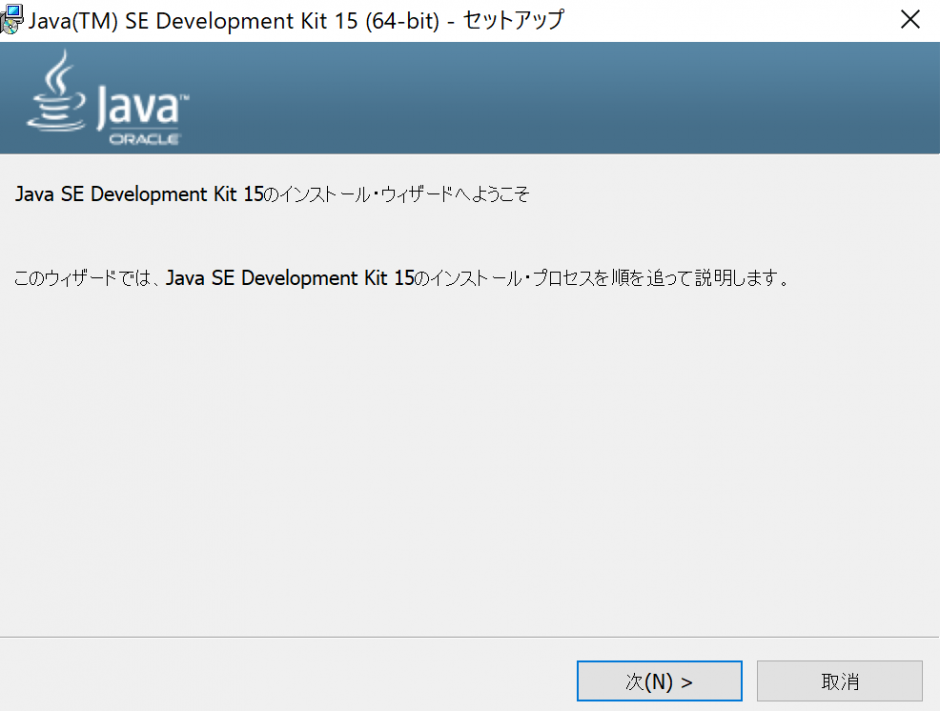Choose the cancel option labeled 取消
The height and width of the screenshot is (711, 940).
pyautogui.click(x=839, y=680)
